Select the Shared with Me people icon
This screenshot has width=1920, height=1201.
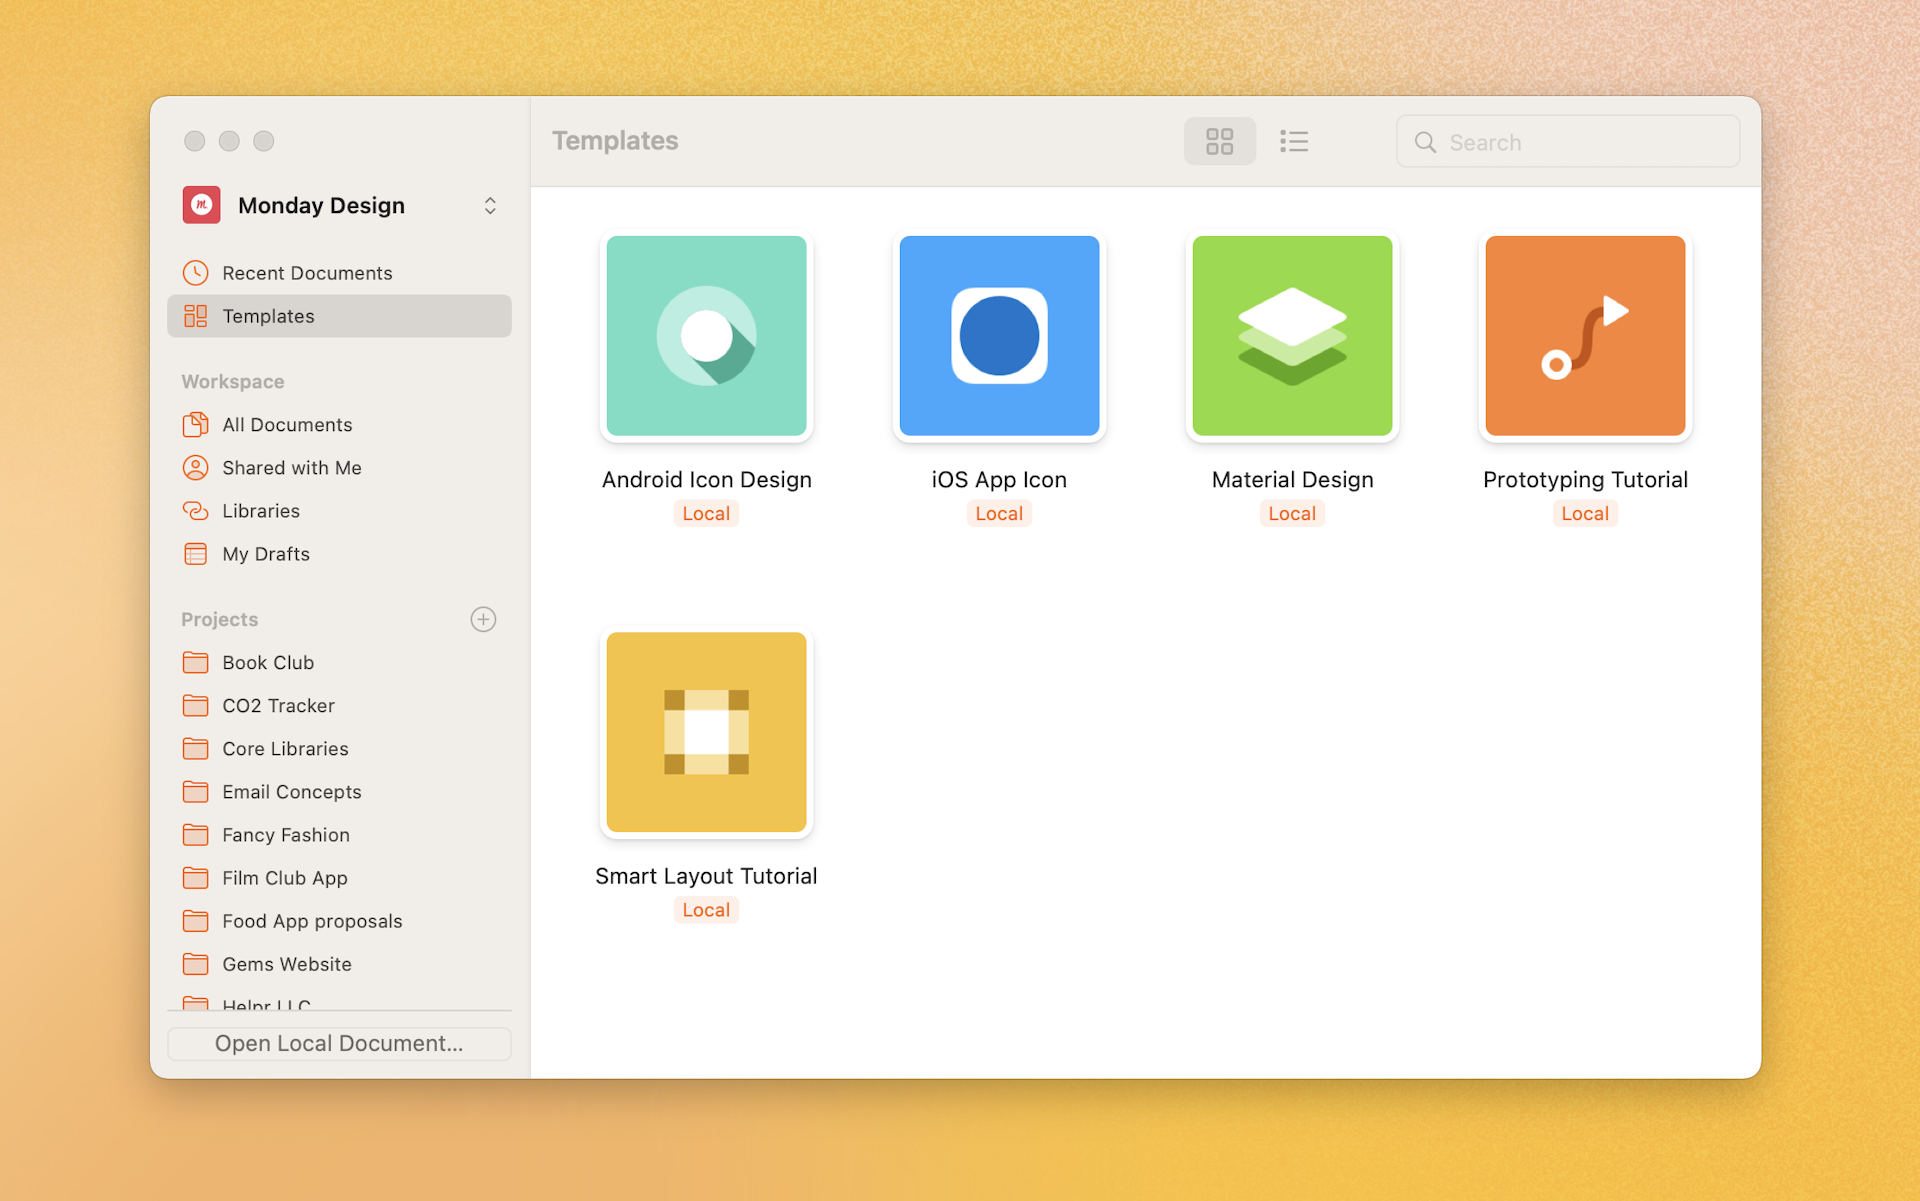click(x=196, y=467)
